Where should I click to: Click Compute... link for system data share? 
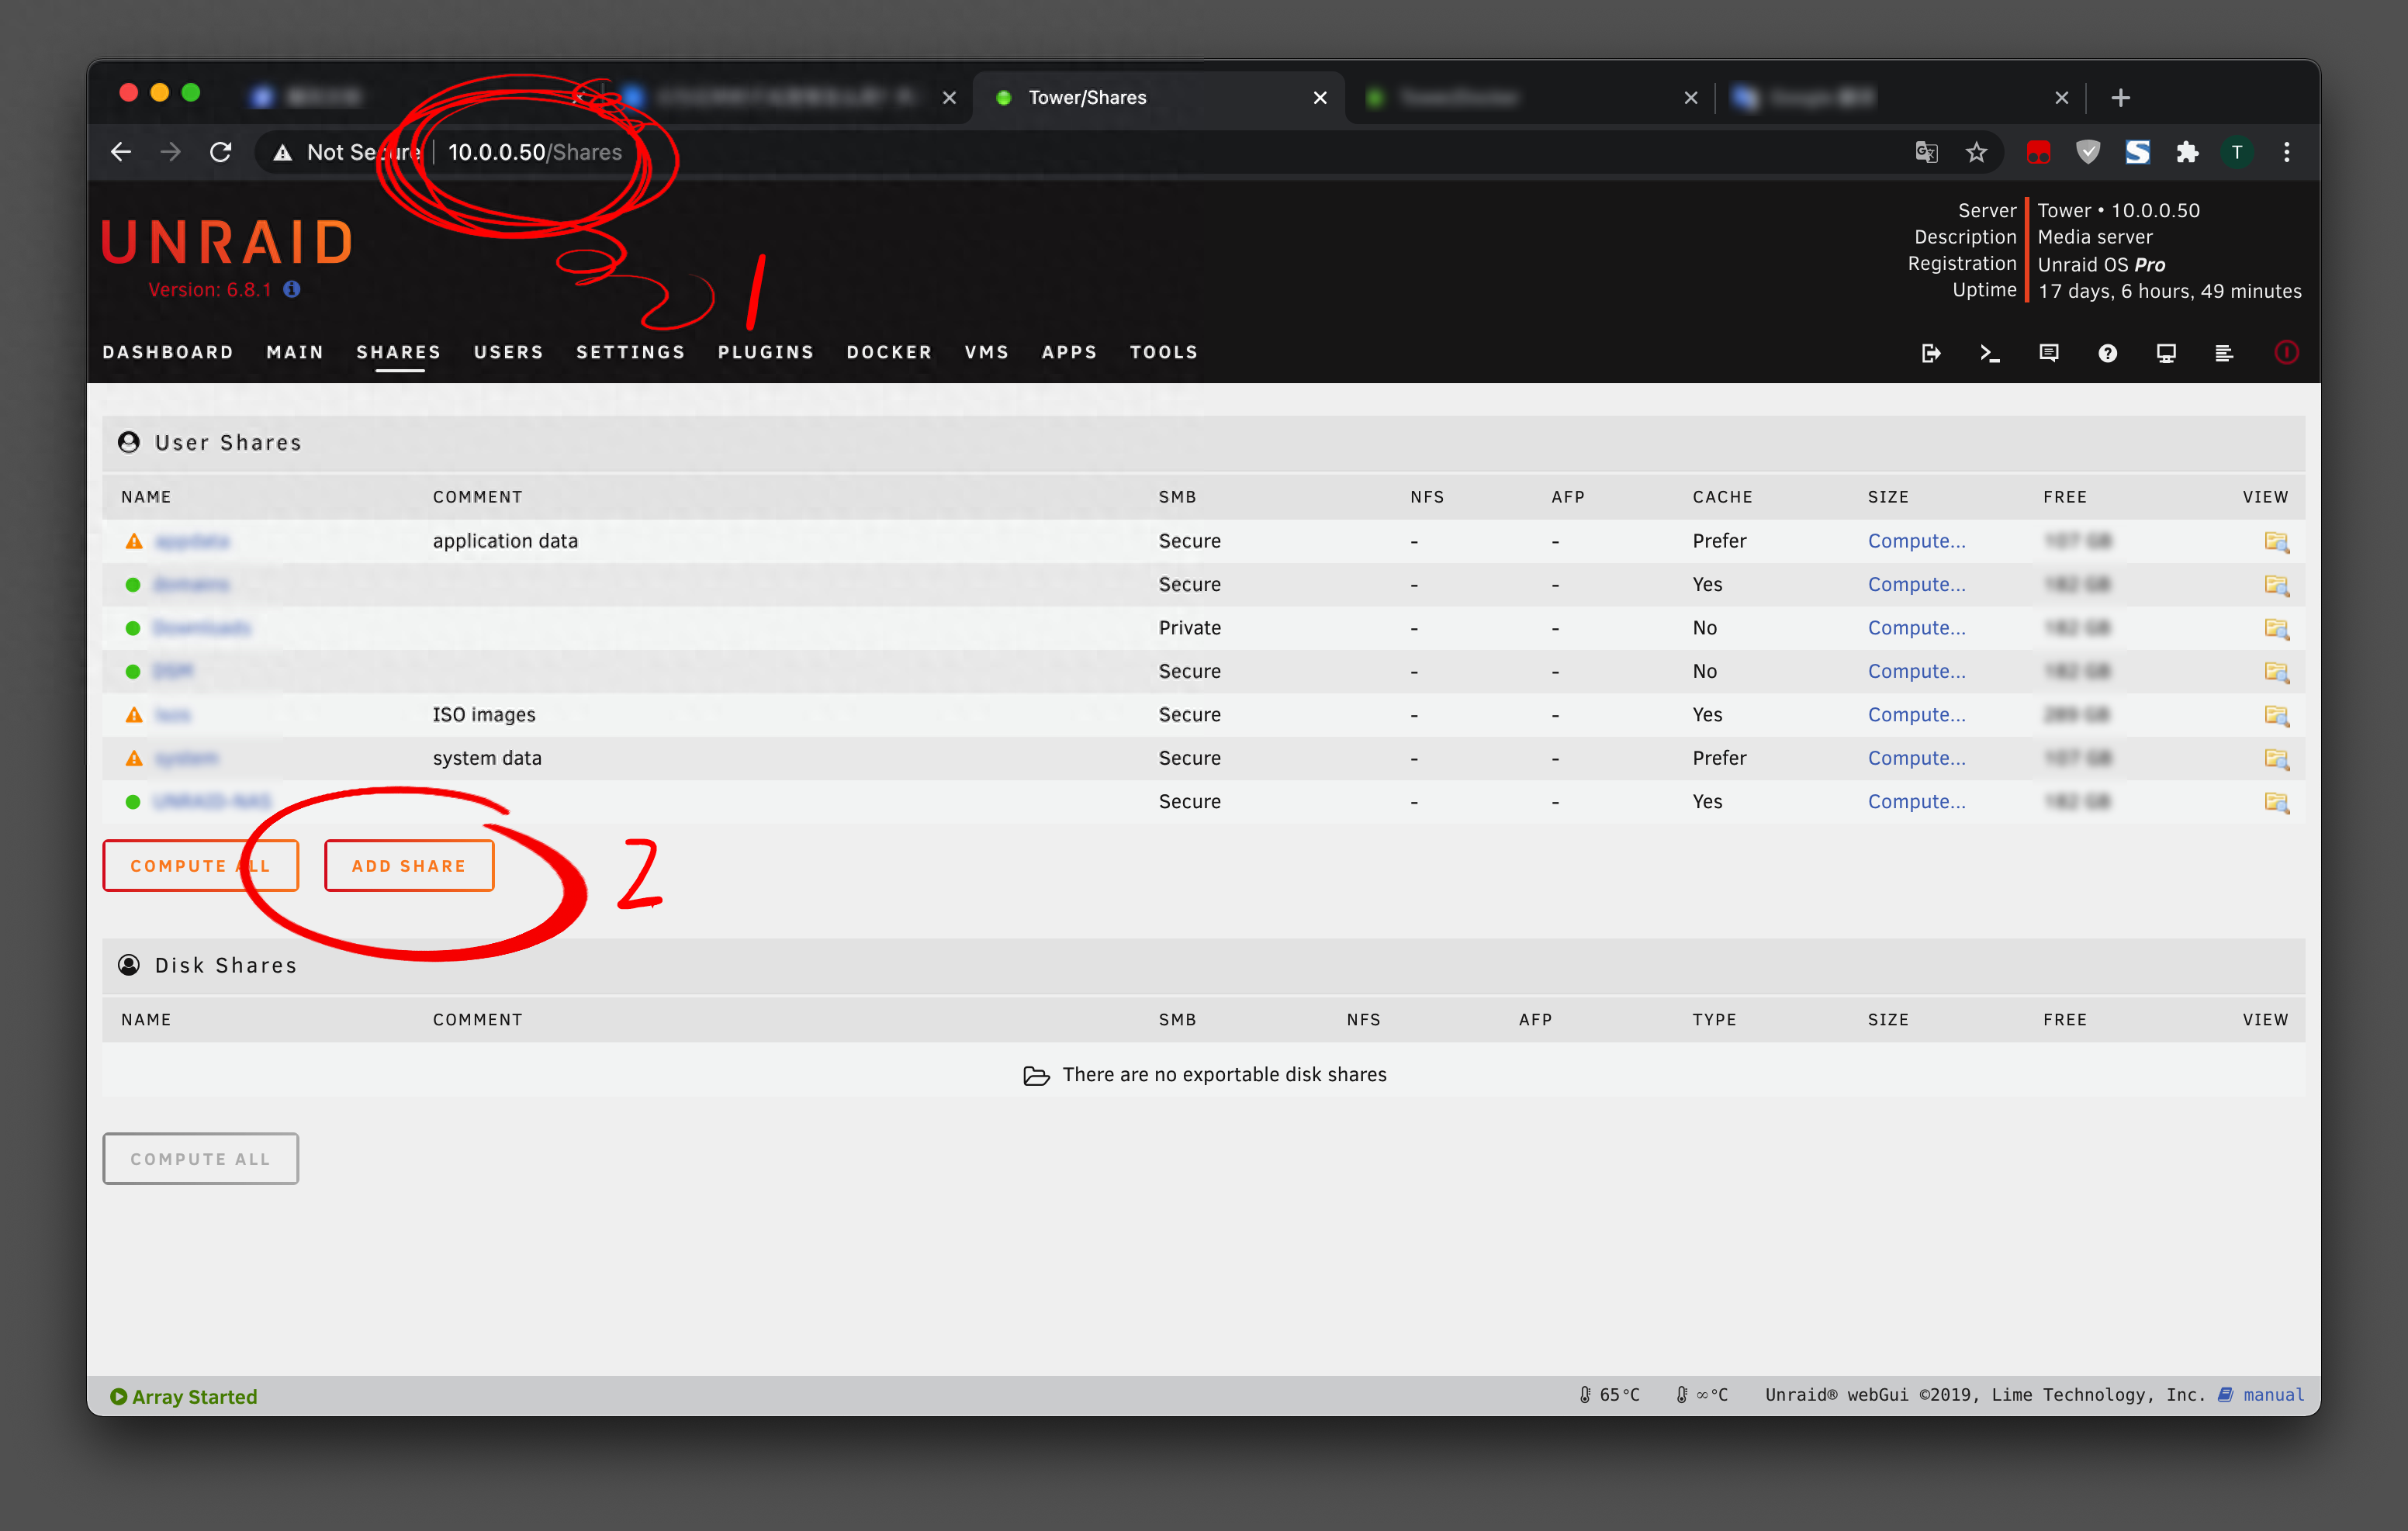1920,756
